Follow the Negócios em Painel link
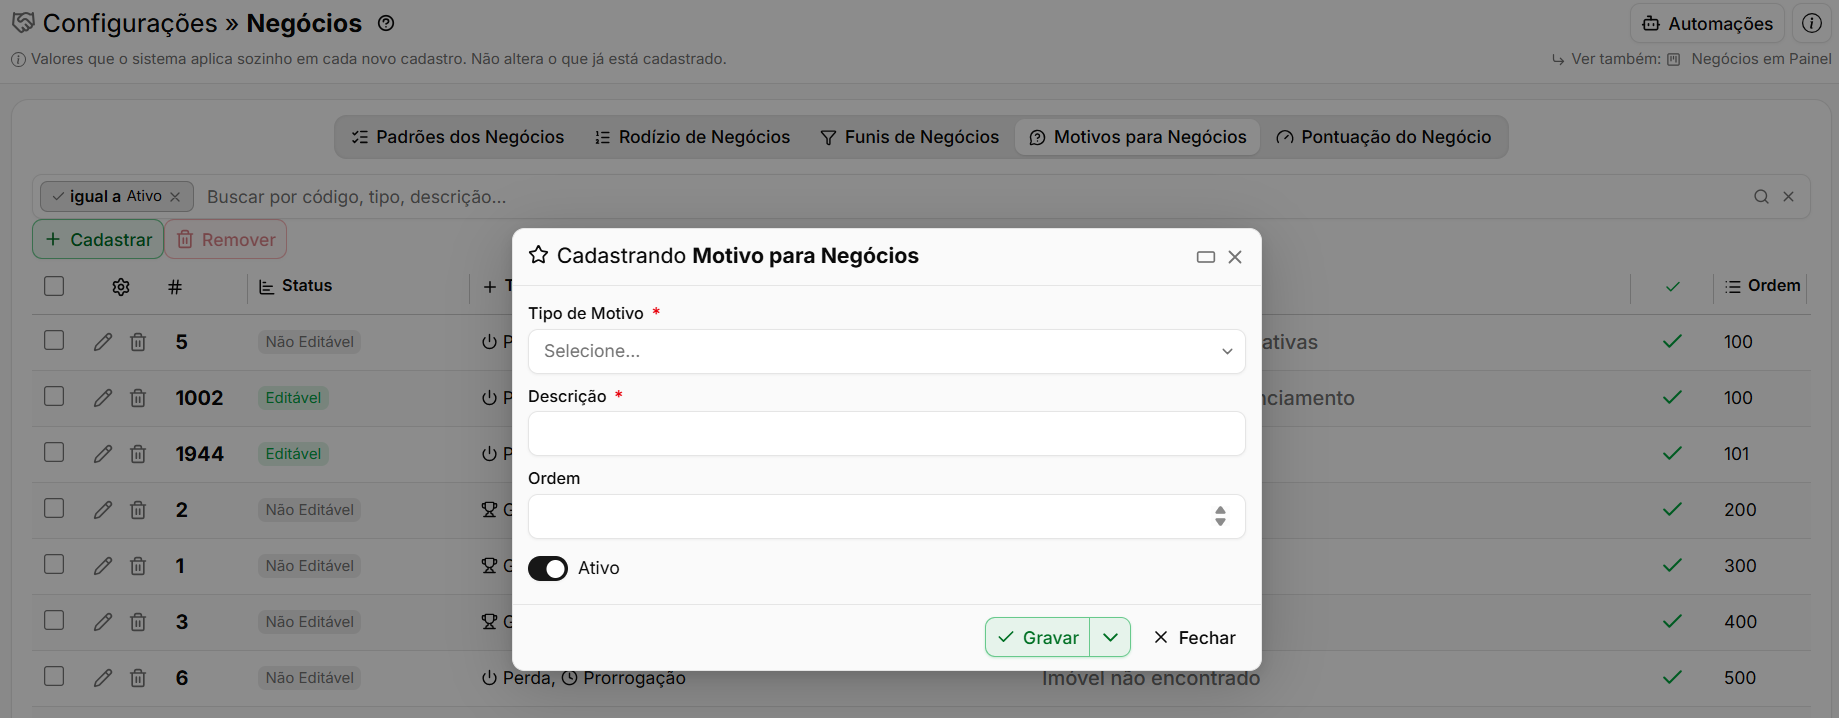This screenshot has width=1839, height=718. coord(1750,59)
